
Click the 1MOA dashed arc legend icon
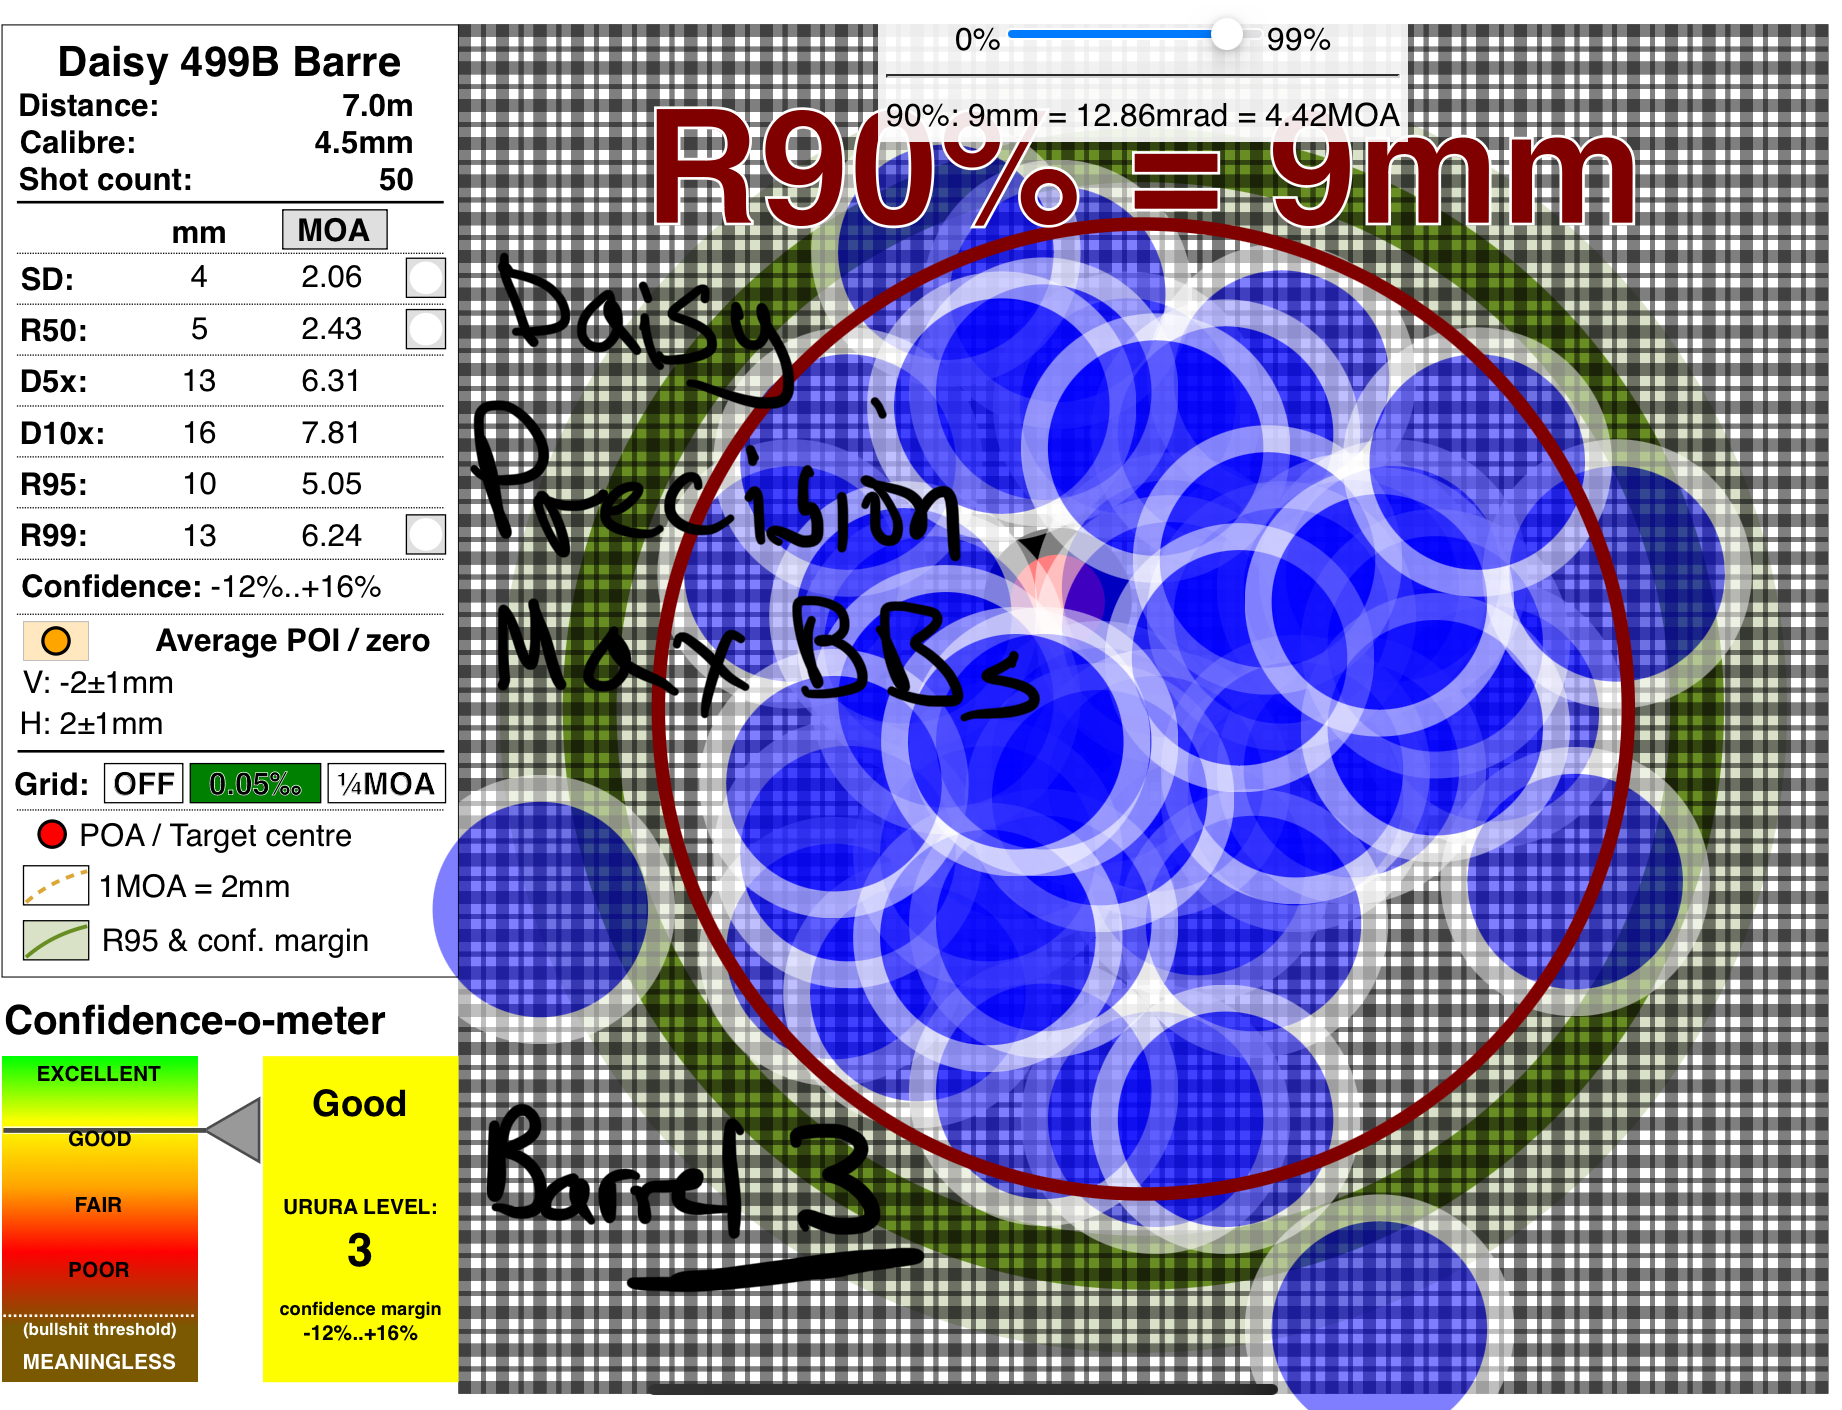coord(56,886)
